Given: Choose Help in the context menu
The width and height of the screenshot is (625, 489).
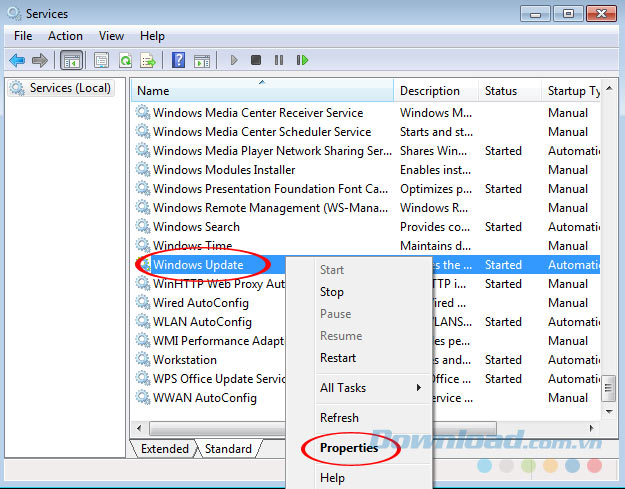Looking at the screenshot, I should (x=359, y=477).
